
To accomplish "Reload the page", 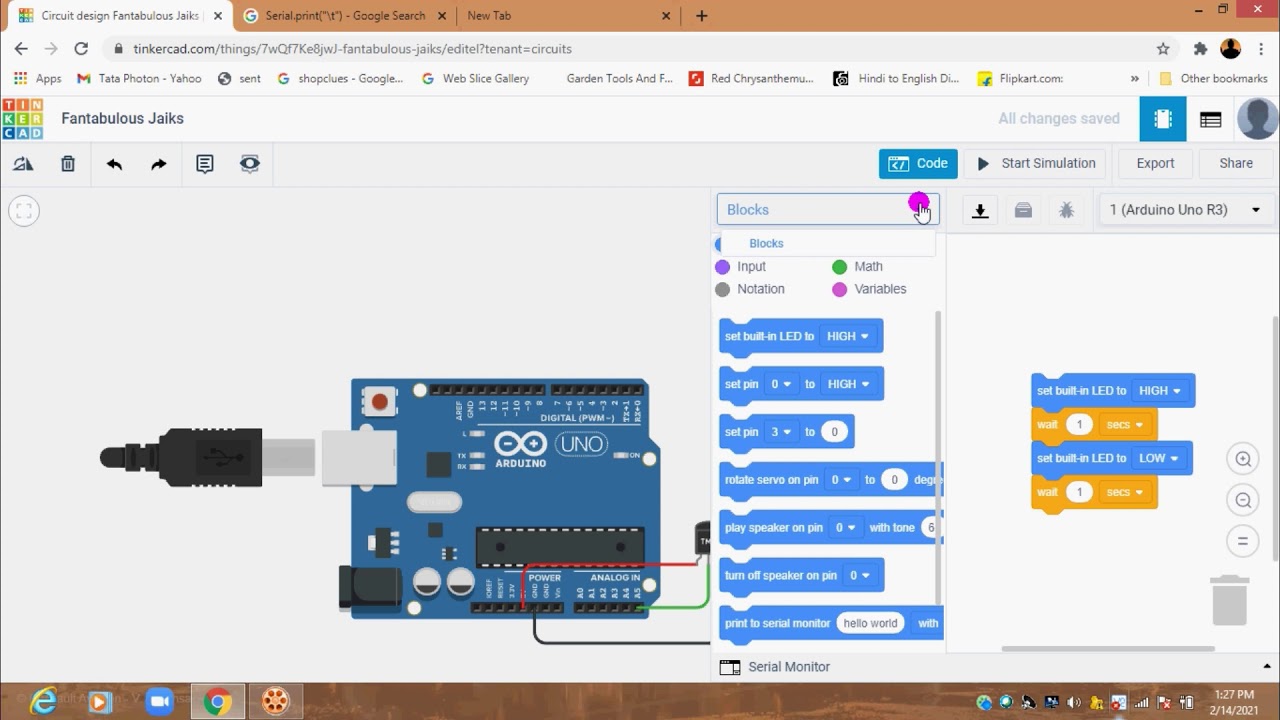I will pos(81,48).
